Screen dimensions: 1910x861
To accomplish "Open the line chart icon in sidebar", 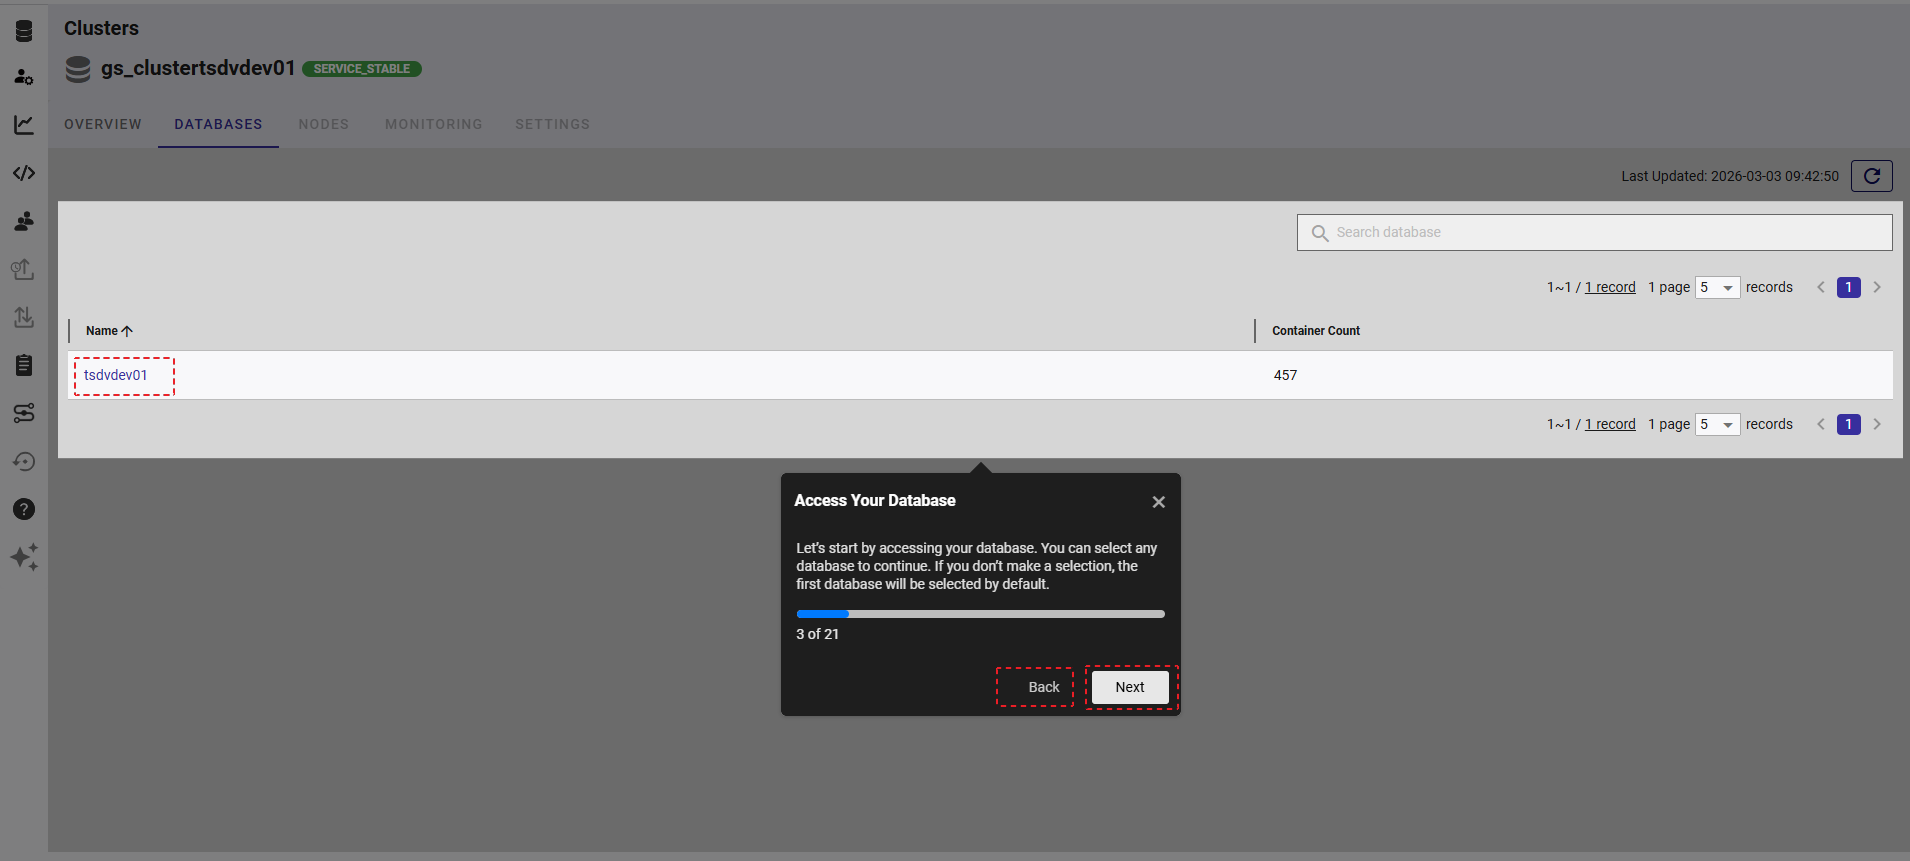I will tap(24, 125).
